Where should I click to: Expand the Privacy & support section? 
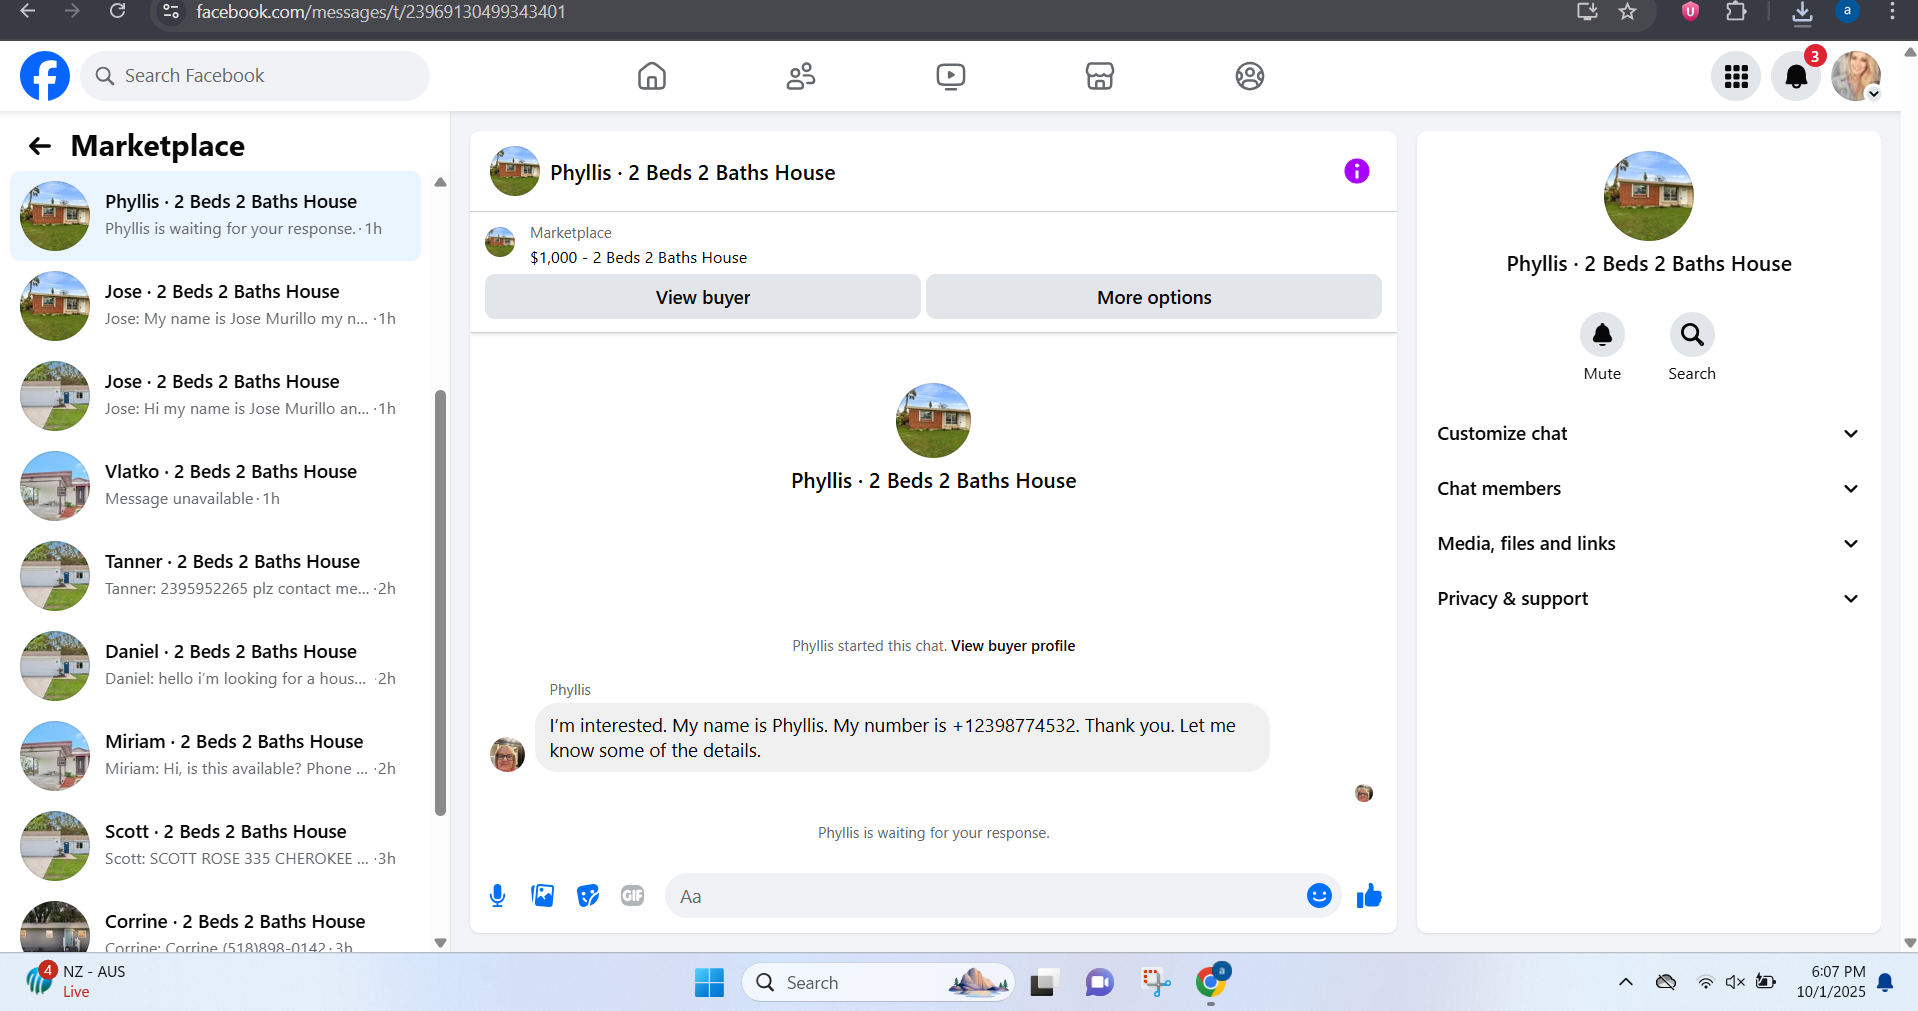(x=1648, y=599)
